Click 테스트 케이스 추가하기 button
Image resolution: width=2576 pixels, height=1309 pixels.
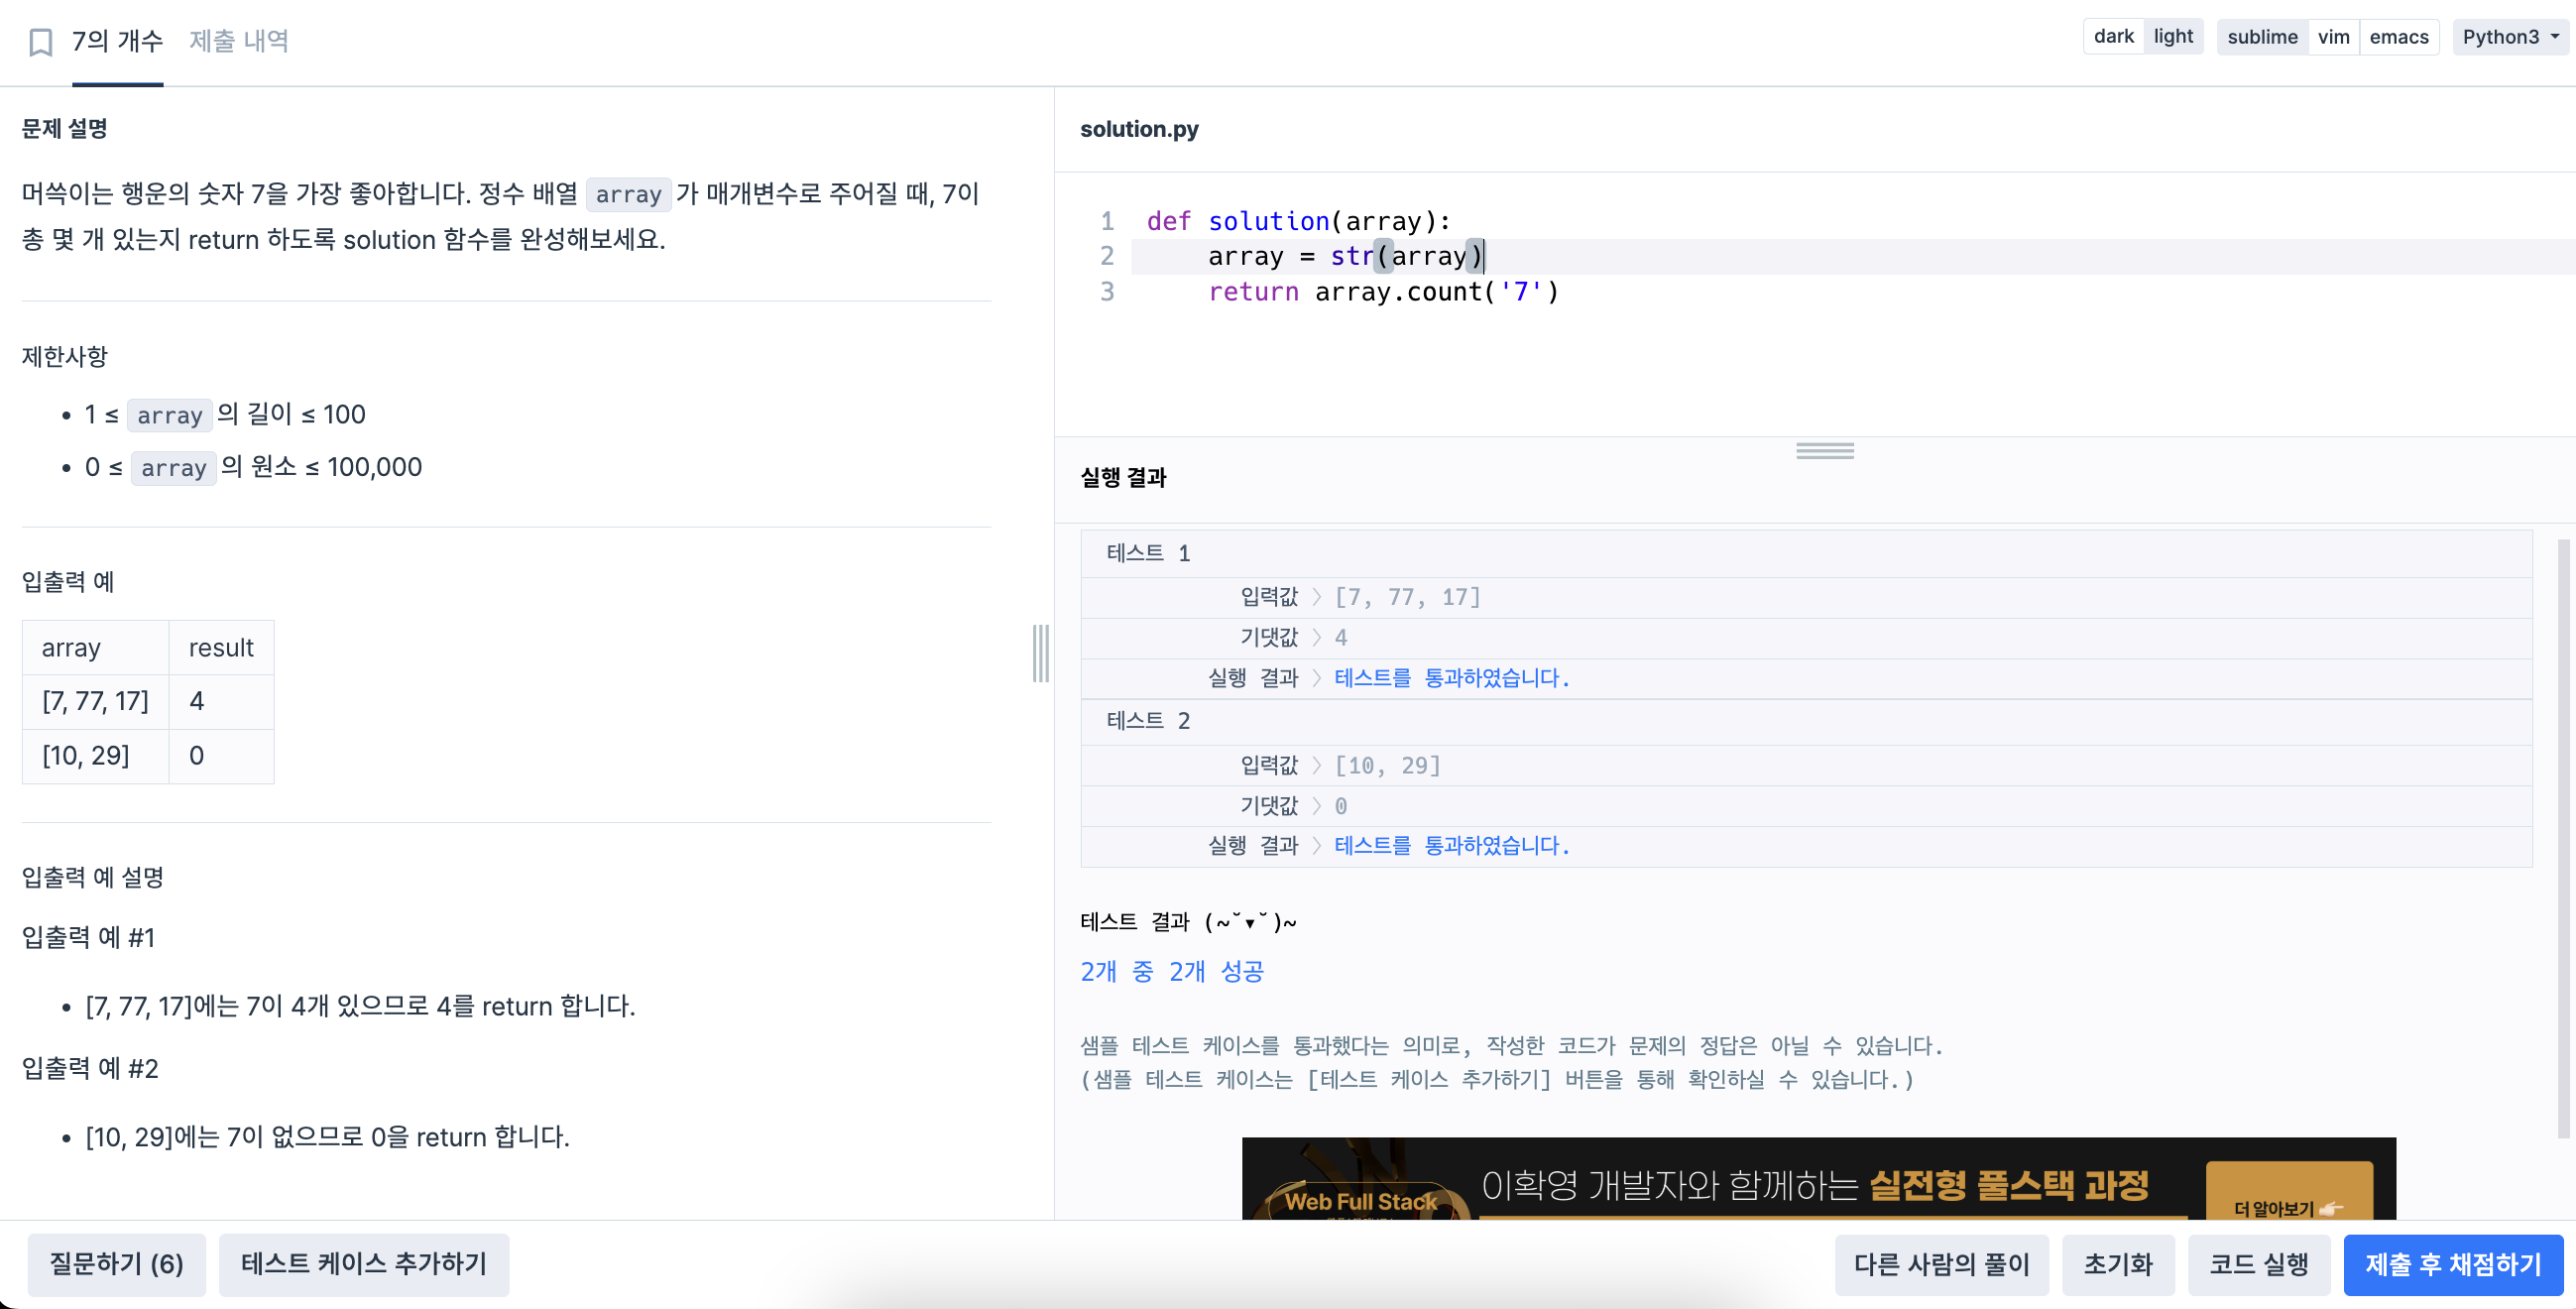tap(364, 1264)
